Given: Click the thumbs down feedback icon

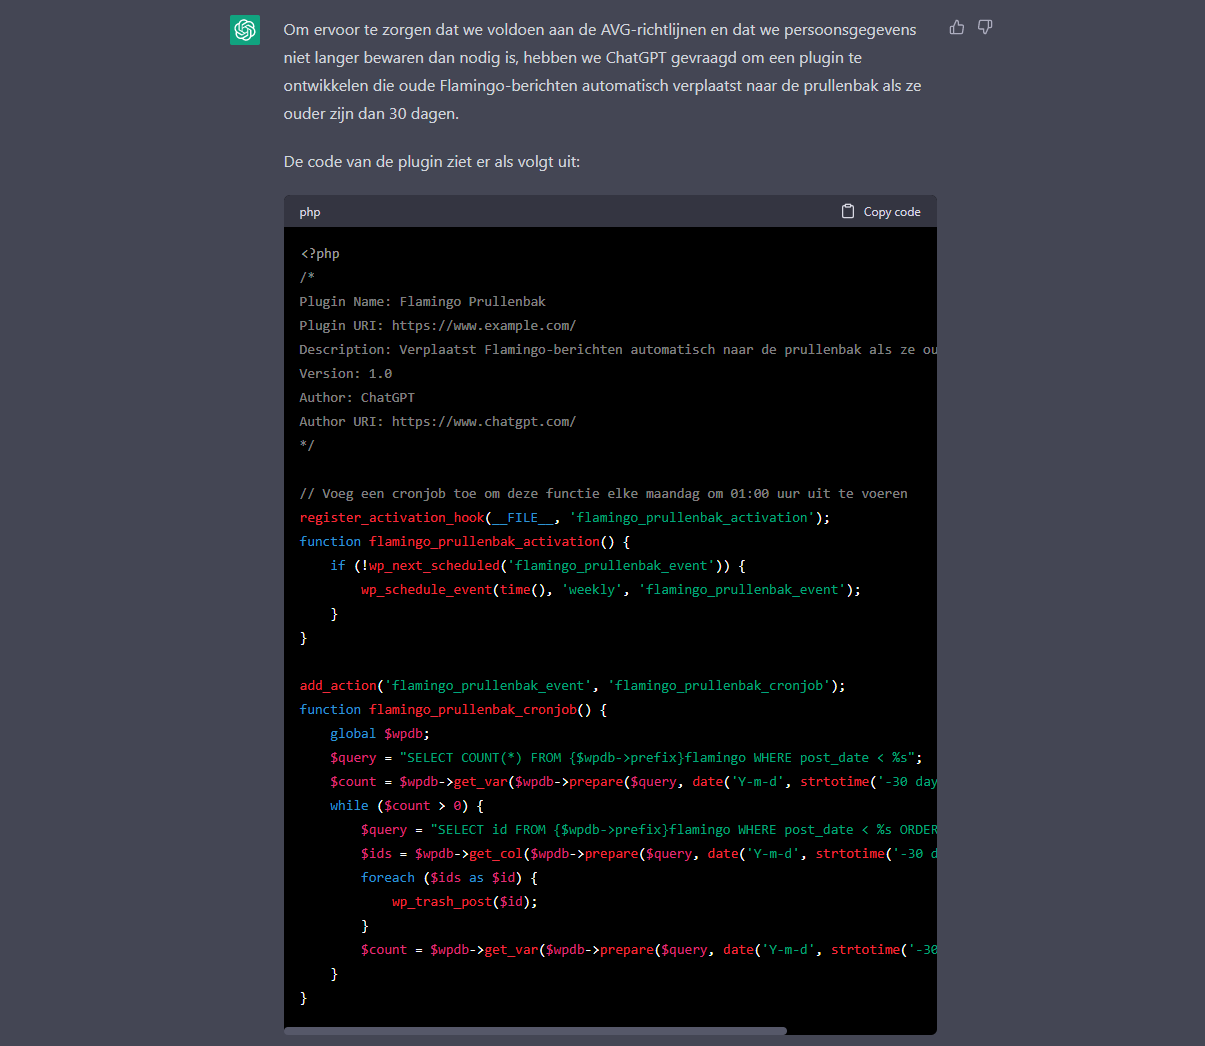Looking at the screenshot, I should [985, 27].
